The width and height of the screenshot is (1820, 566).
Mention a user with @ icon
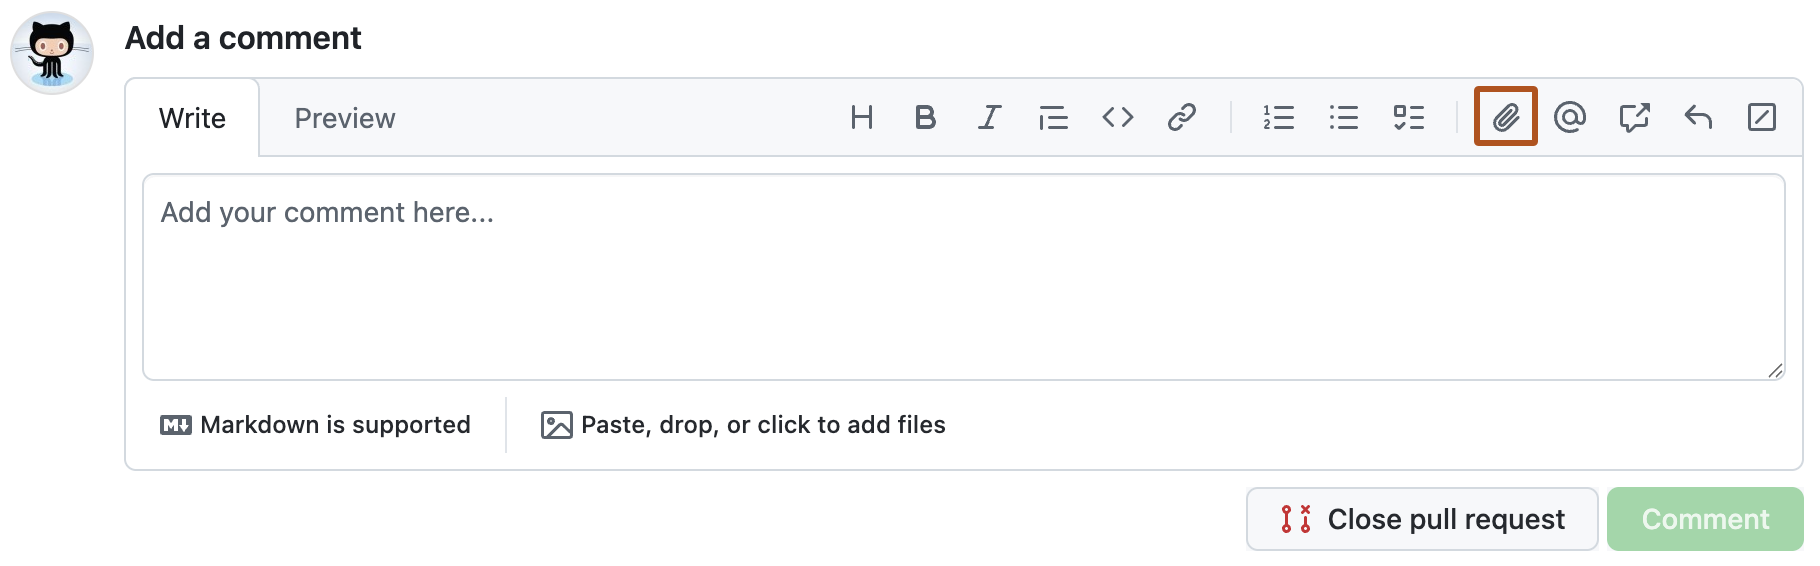click(1569, 118)
